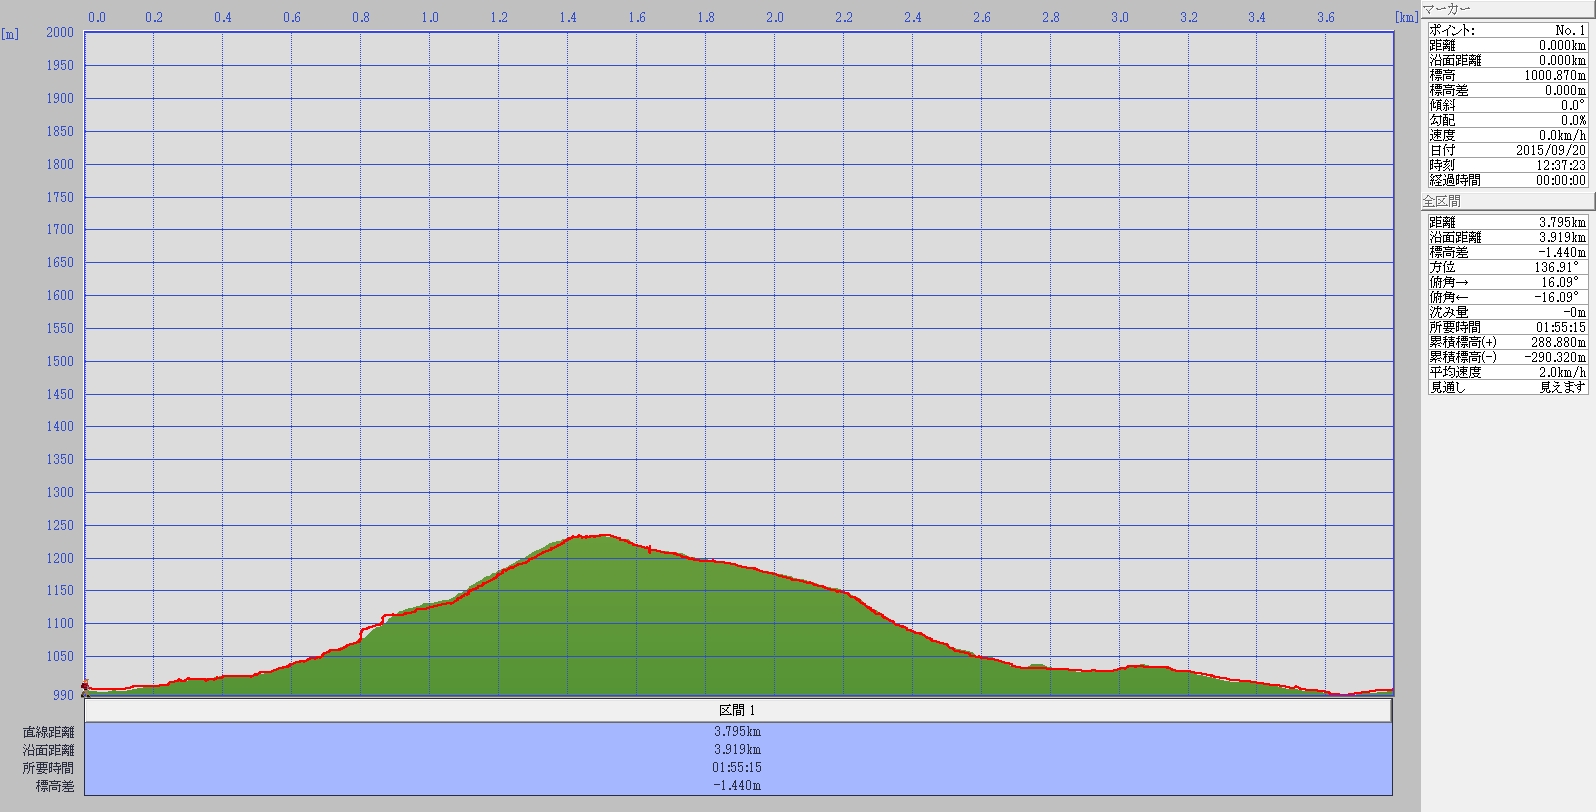Click the 傾斜 0.0° value
The image size is (1596, 812).
click(x=1574, y=105)
